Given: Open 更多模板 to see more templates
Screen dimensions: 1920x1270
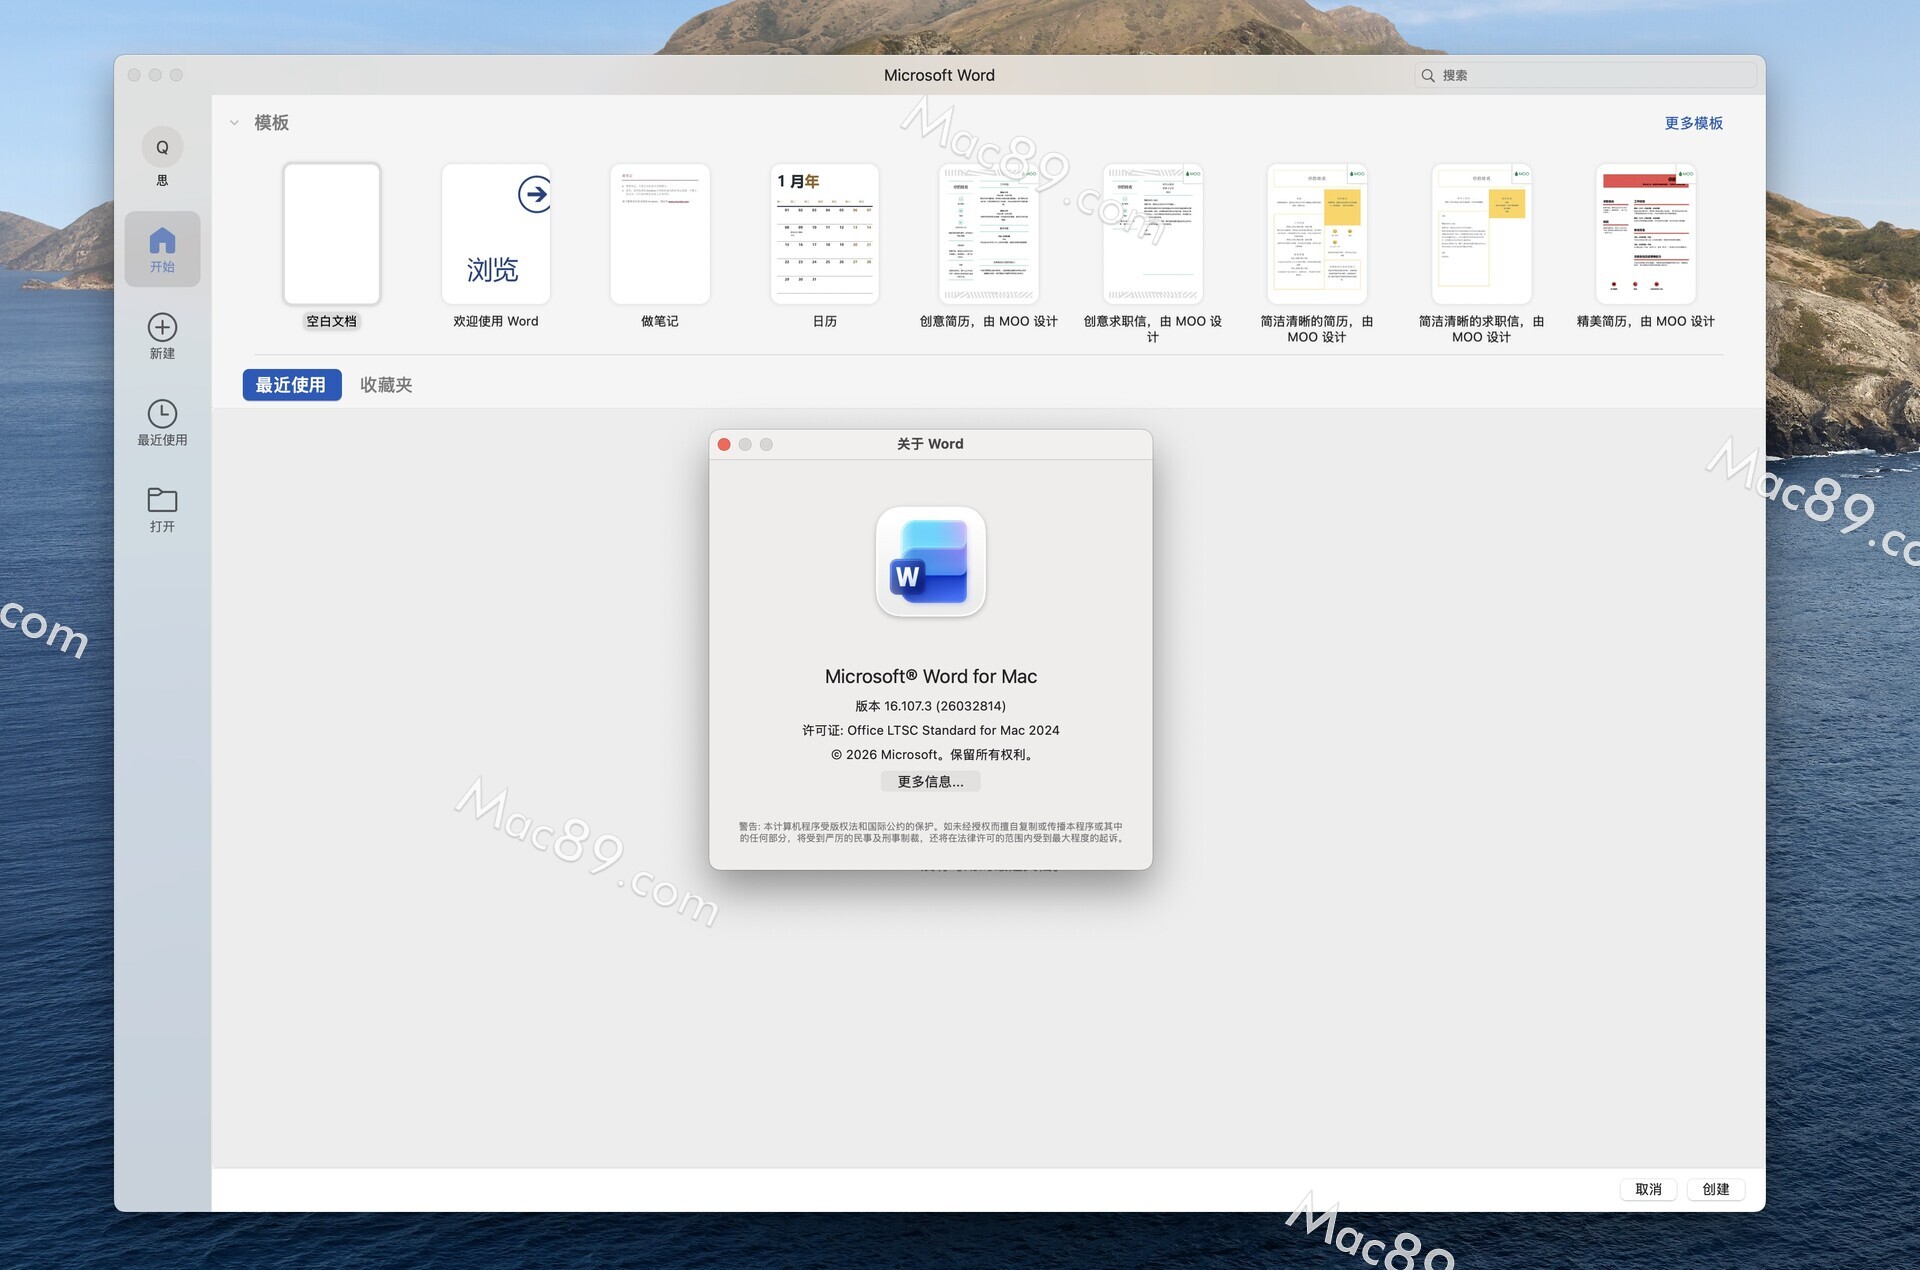Looking at the screenshot, I should 1694,122.
